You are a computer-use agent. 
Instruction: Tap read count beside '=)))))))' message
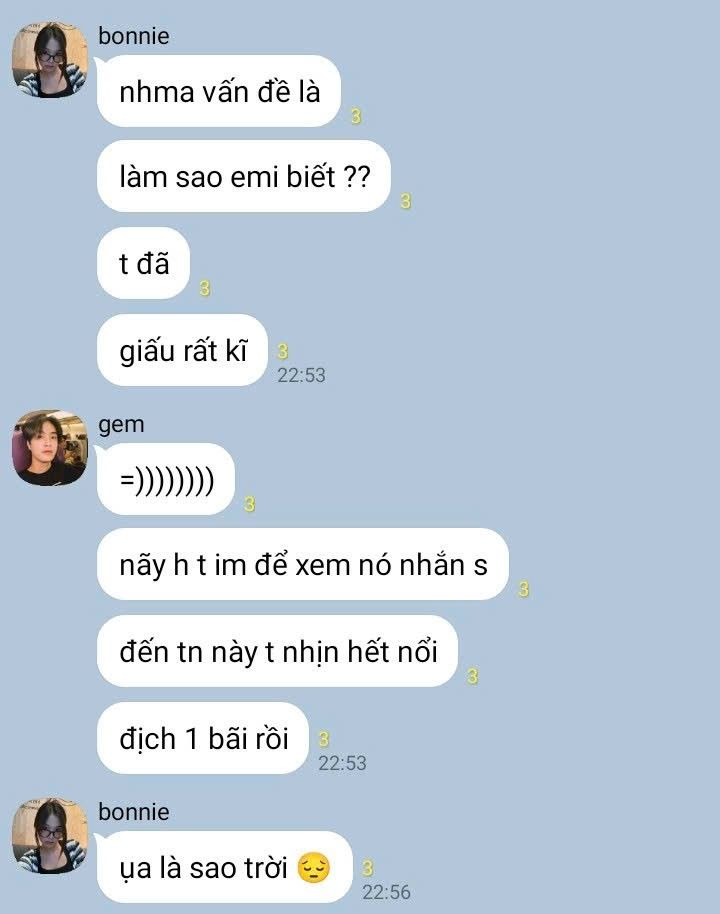coord(250,504)
